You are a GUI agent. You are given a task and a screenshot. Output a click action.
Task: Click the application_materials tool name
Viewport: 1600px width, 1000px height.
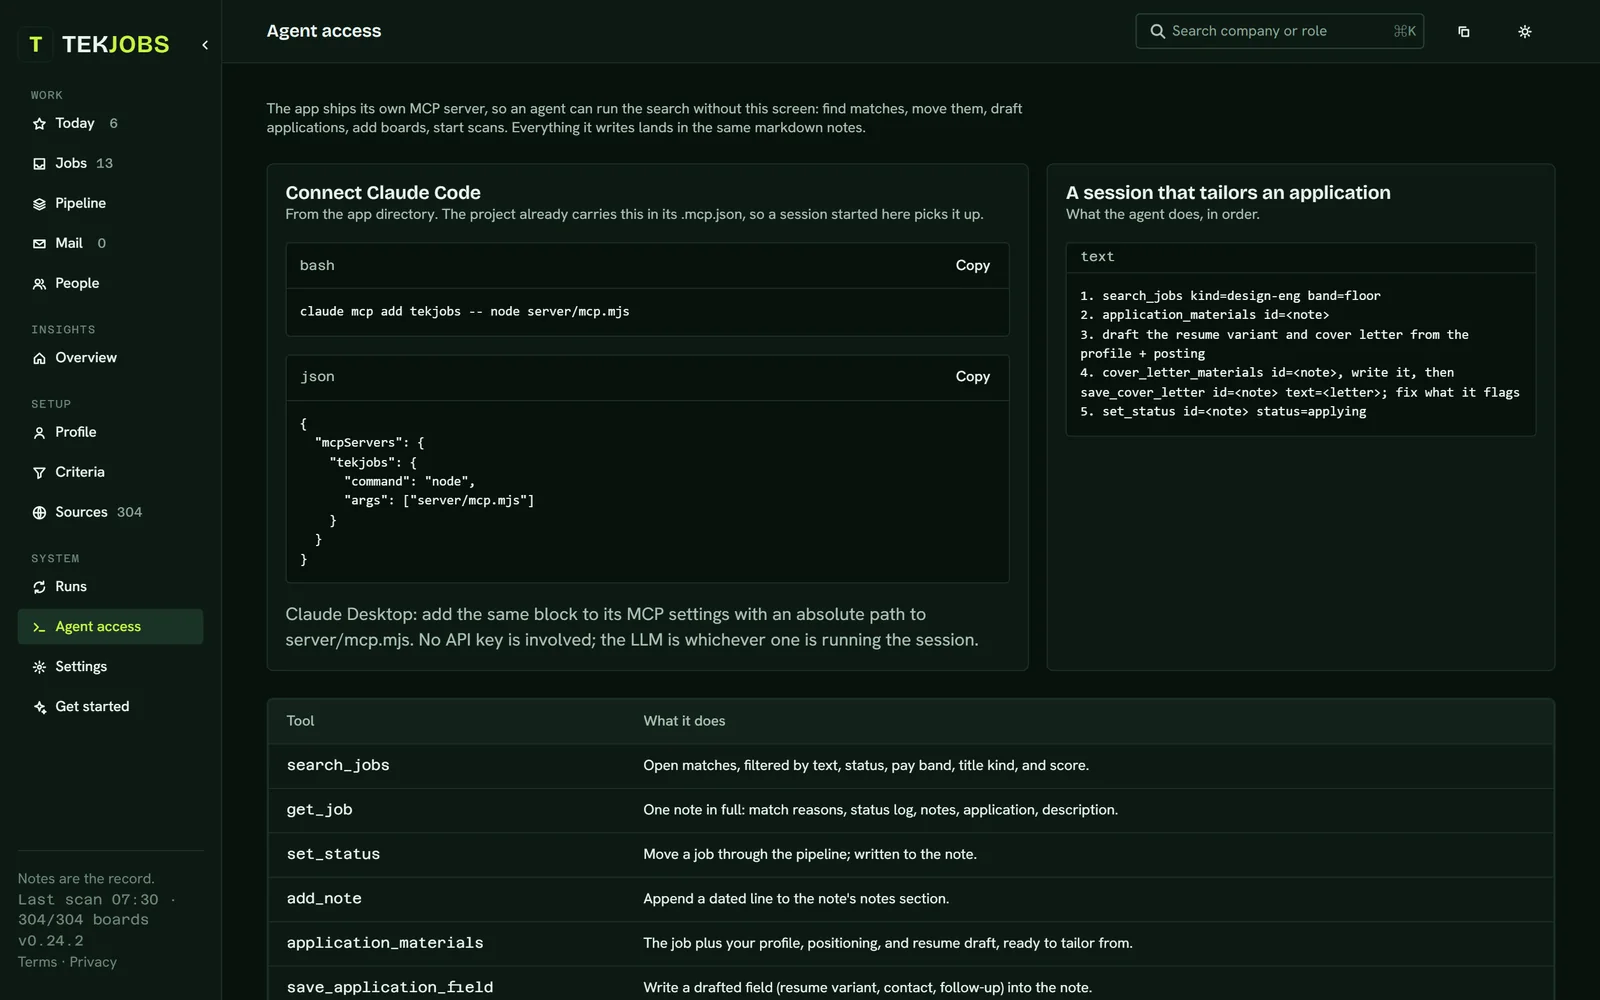click(x=385, y=943)
